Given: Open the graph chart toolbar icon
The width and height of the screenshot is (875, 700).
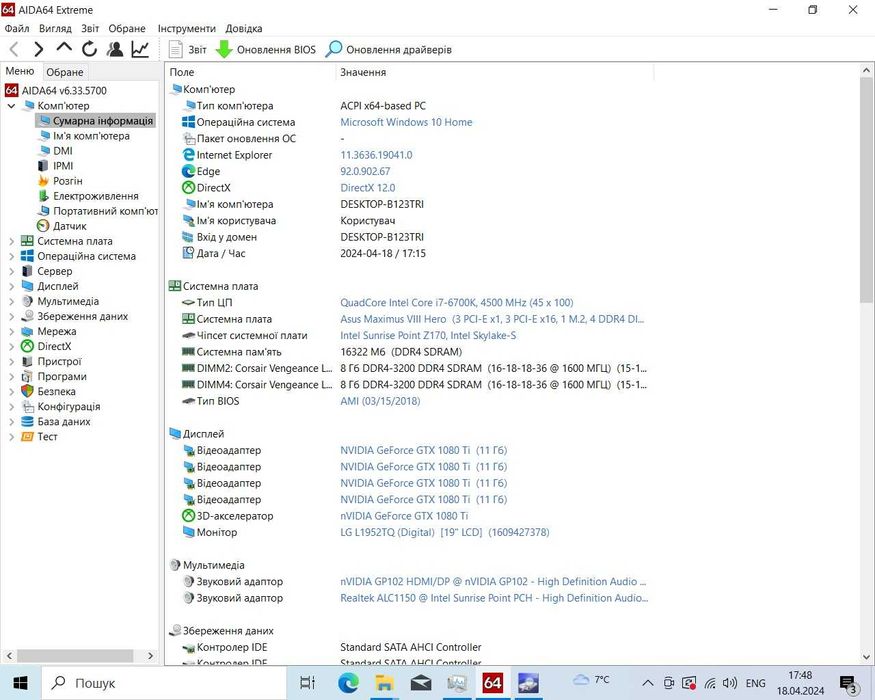Looking at the screenshot, I should coord(140,49).
